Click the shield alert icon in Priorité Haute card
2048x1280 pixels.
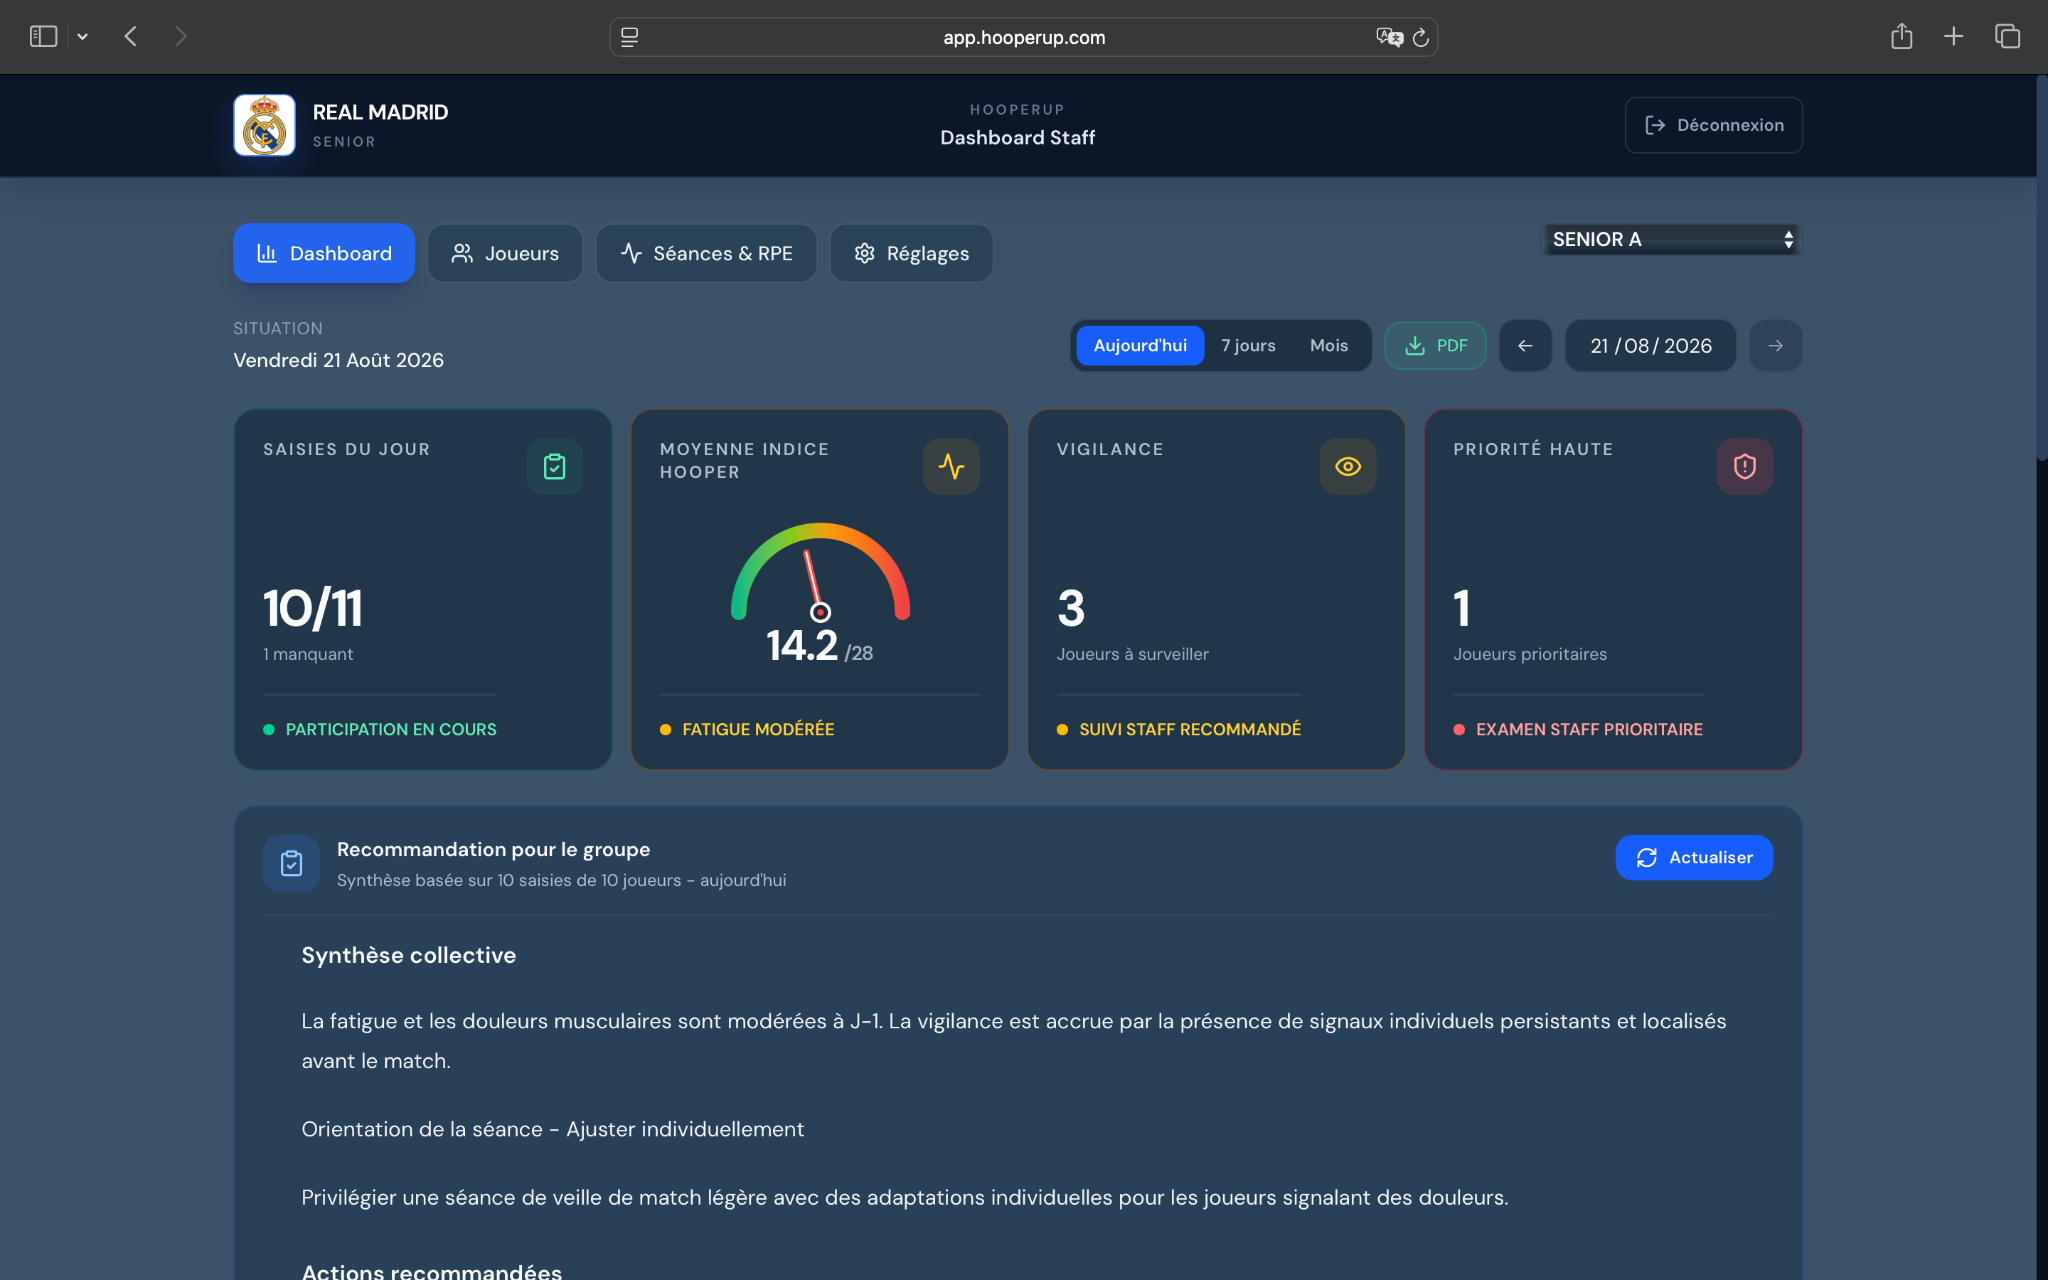click(x=1744, y=466)
